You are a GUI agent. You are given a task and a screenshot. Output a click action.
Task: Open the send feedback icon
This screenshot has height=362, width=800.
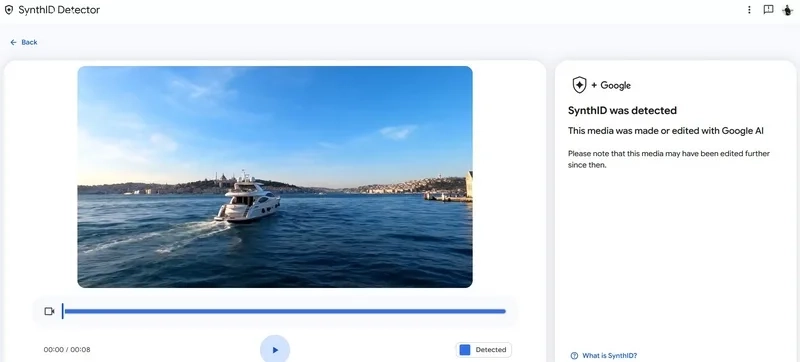tap(768, 10)
